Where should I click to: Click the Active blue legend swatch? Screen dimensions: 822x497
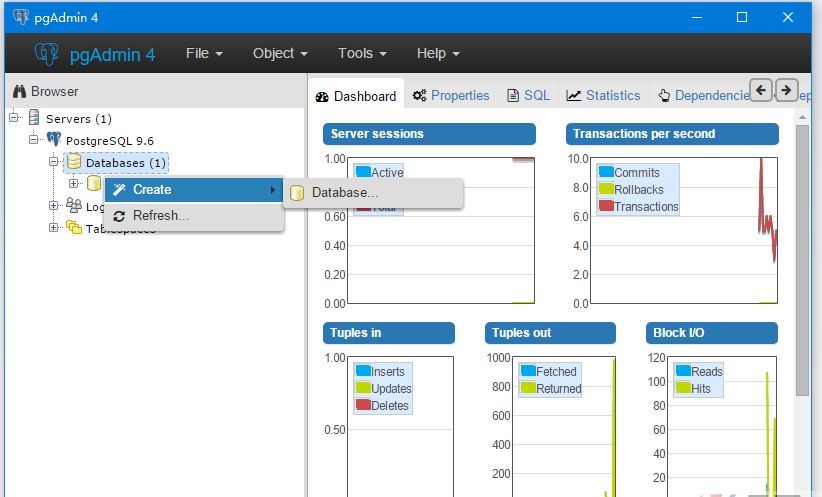point(363,171)
